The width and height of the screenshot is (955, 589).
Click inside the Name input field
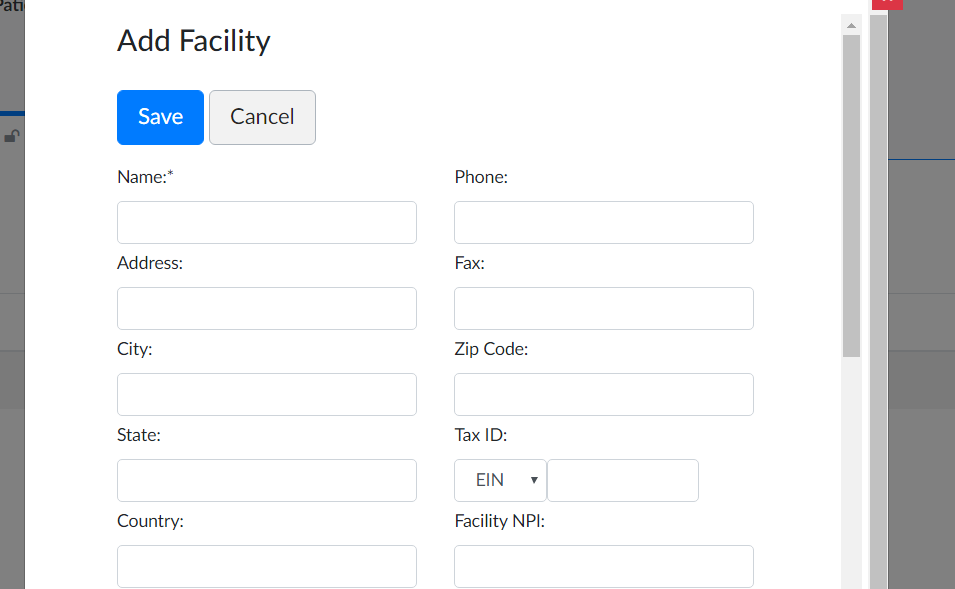(x=266, y=222)
